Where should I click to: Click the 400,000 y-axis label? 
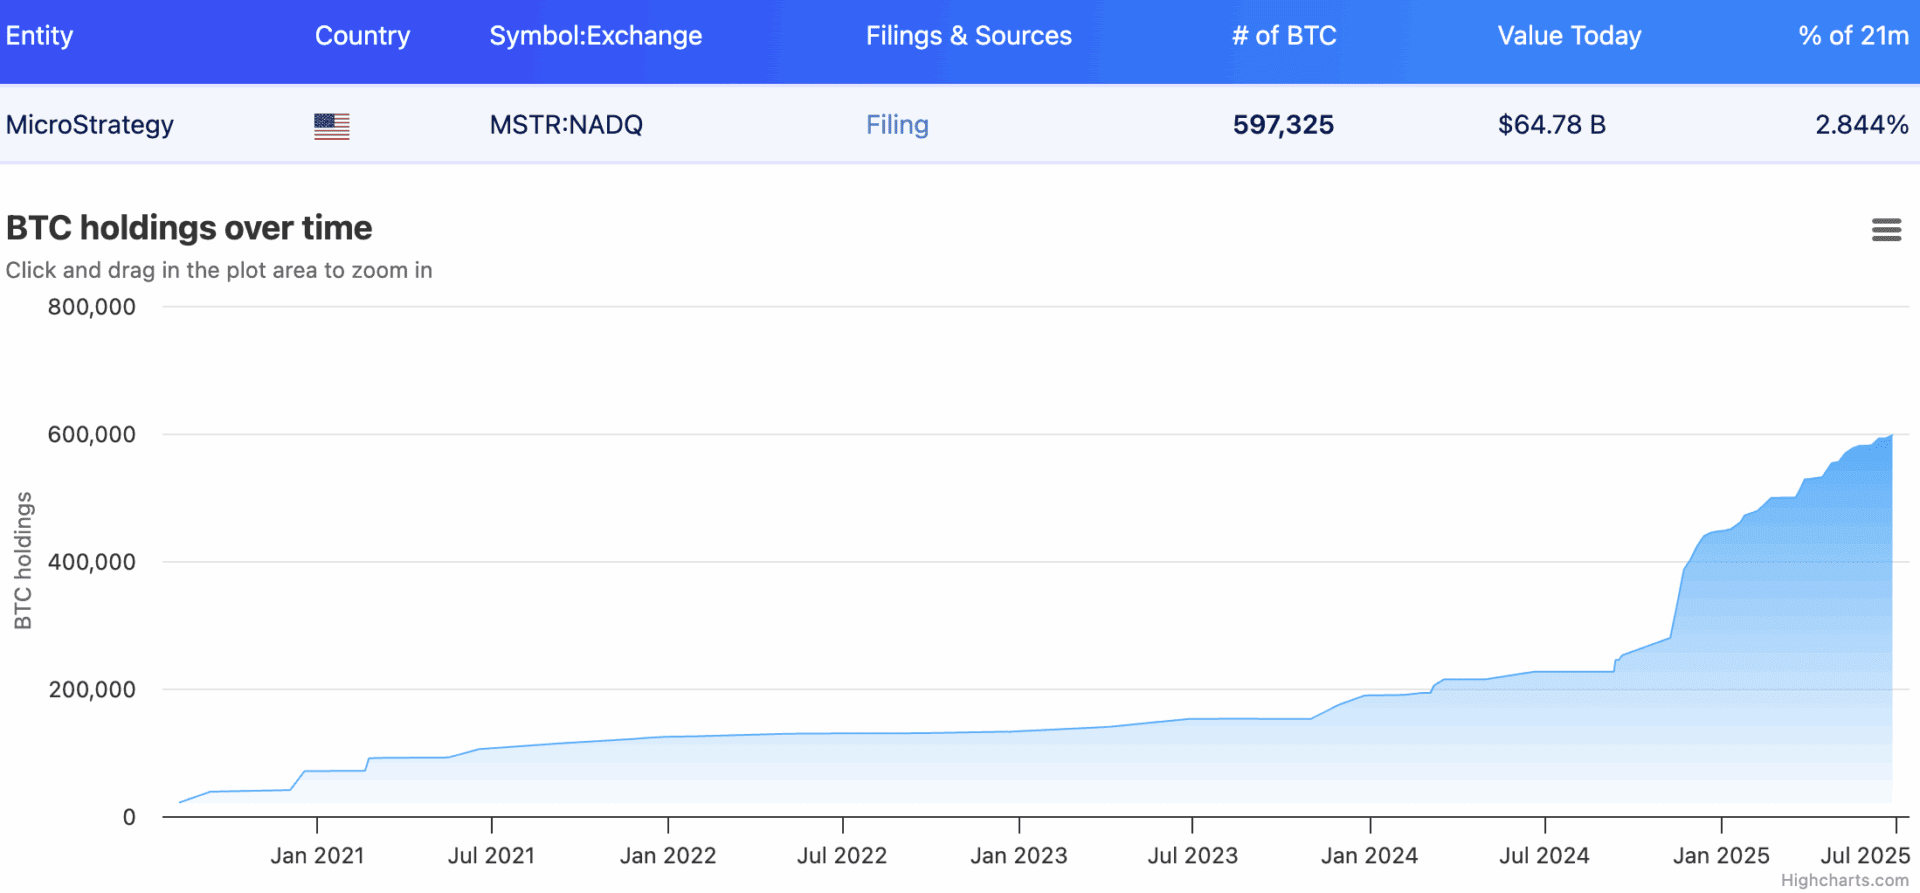point(92,562)
